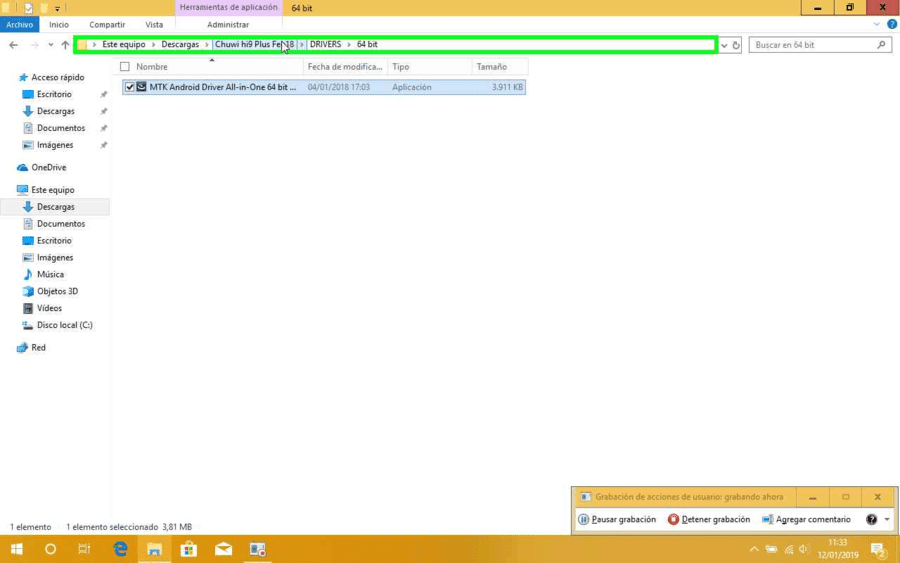900x563 pixels.
Task: Click Agregar comentario in recorder
Action: click(x=806, y=519)
